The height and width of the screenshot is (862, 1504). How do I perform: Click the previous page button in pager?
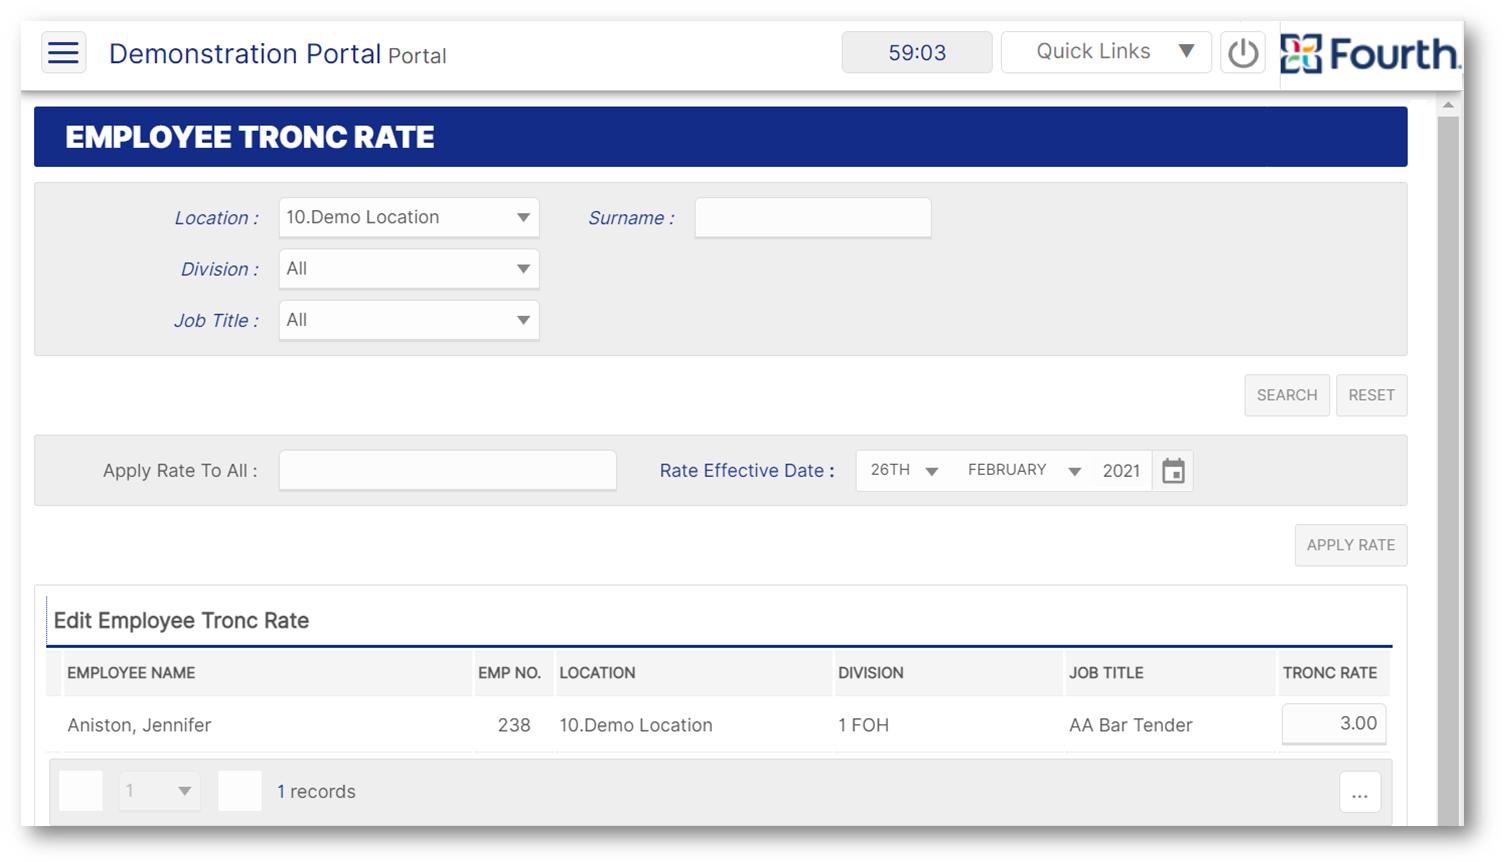coord(81,791)
